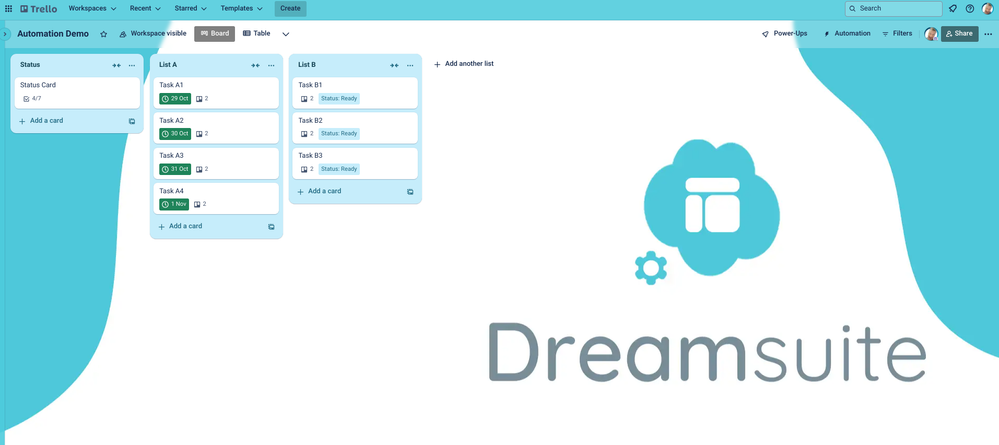Viewport: 999px width, 445px height.
Task: Open board menu ellipsis next to Share
Action: pos(988,34)
